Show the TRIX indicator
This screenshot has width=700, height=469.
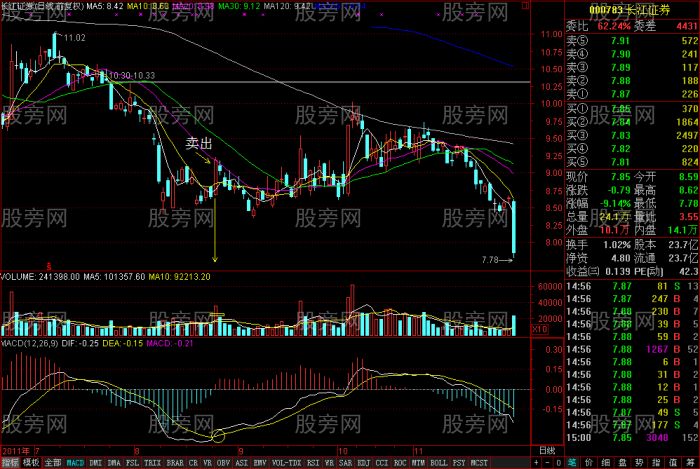tap(152, 463)
